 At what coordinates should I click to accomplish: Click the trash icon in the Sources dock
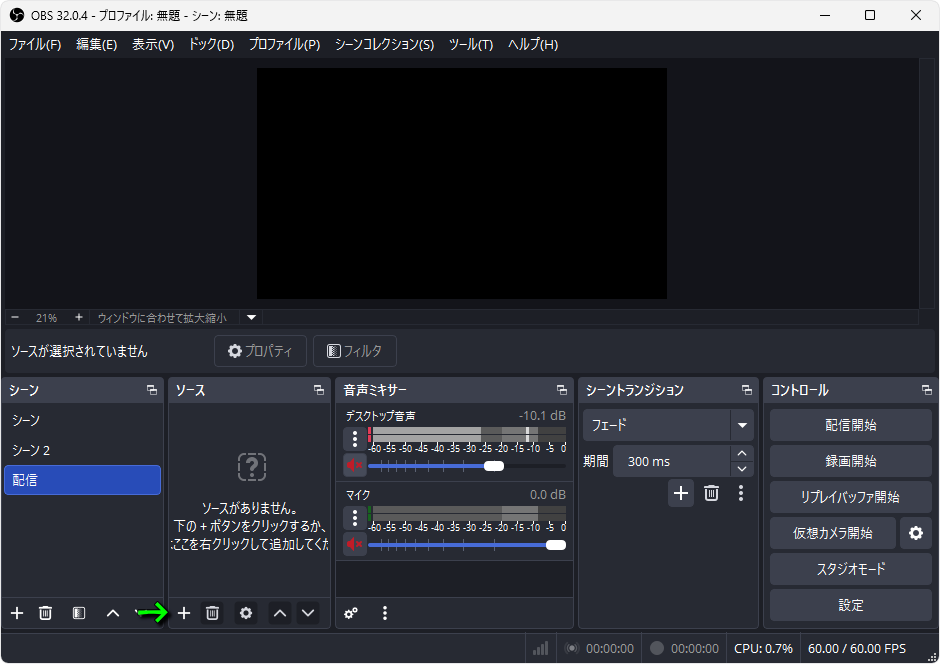[x=212, y=613]
